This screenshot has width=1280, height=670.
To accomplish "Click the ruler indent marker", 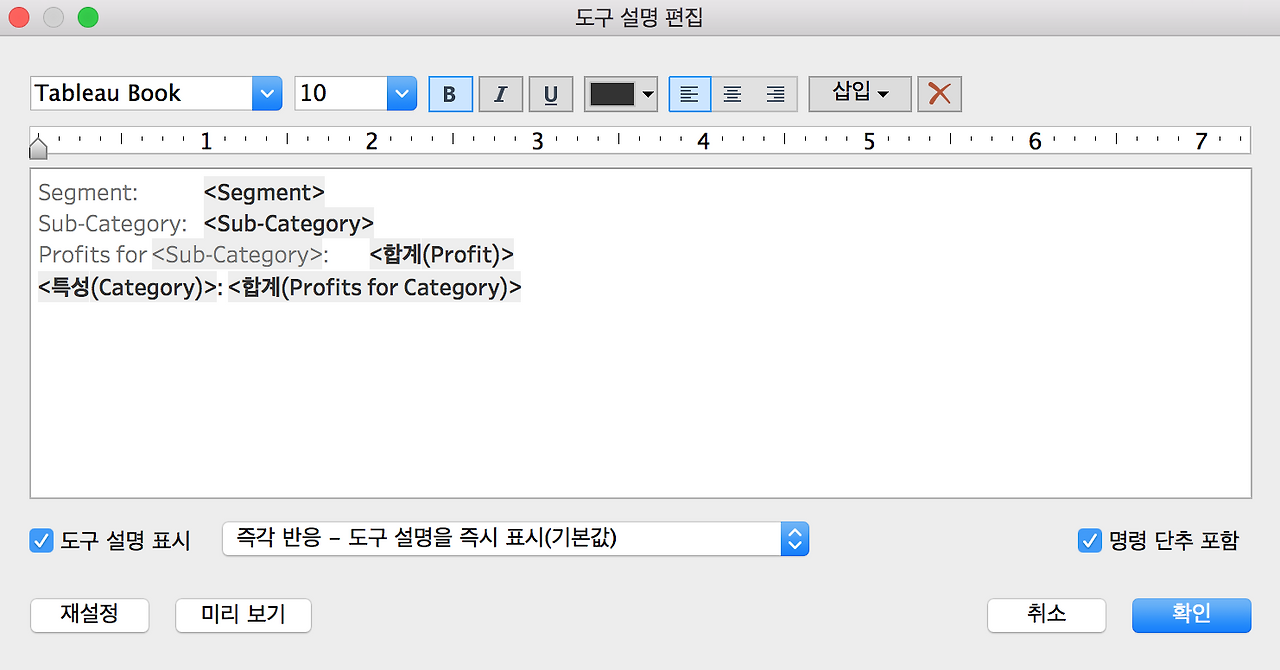I will coord(38,148).
